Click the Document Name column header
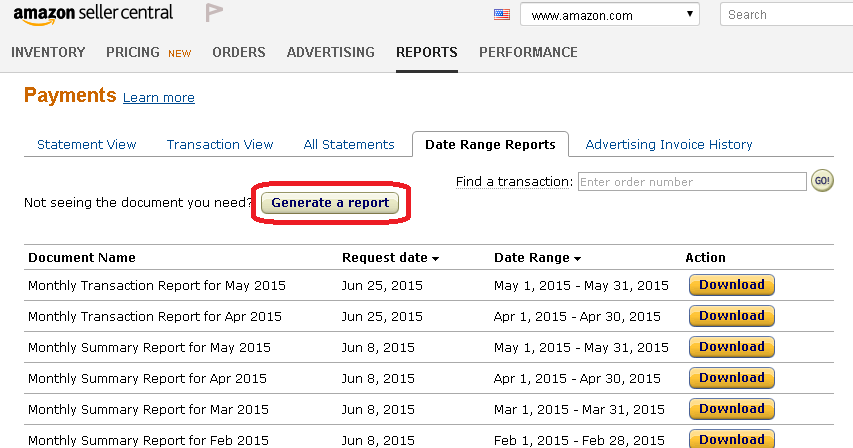 82,258
